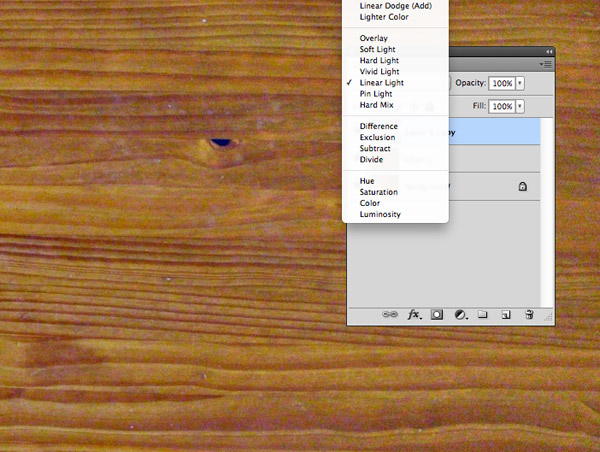Pick the Hard Mix blend mode
The width and height of the screenshot is (600, 452).
[x=376, y=105]
